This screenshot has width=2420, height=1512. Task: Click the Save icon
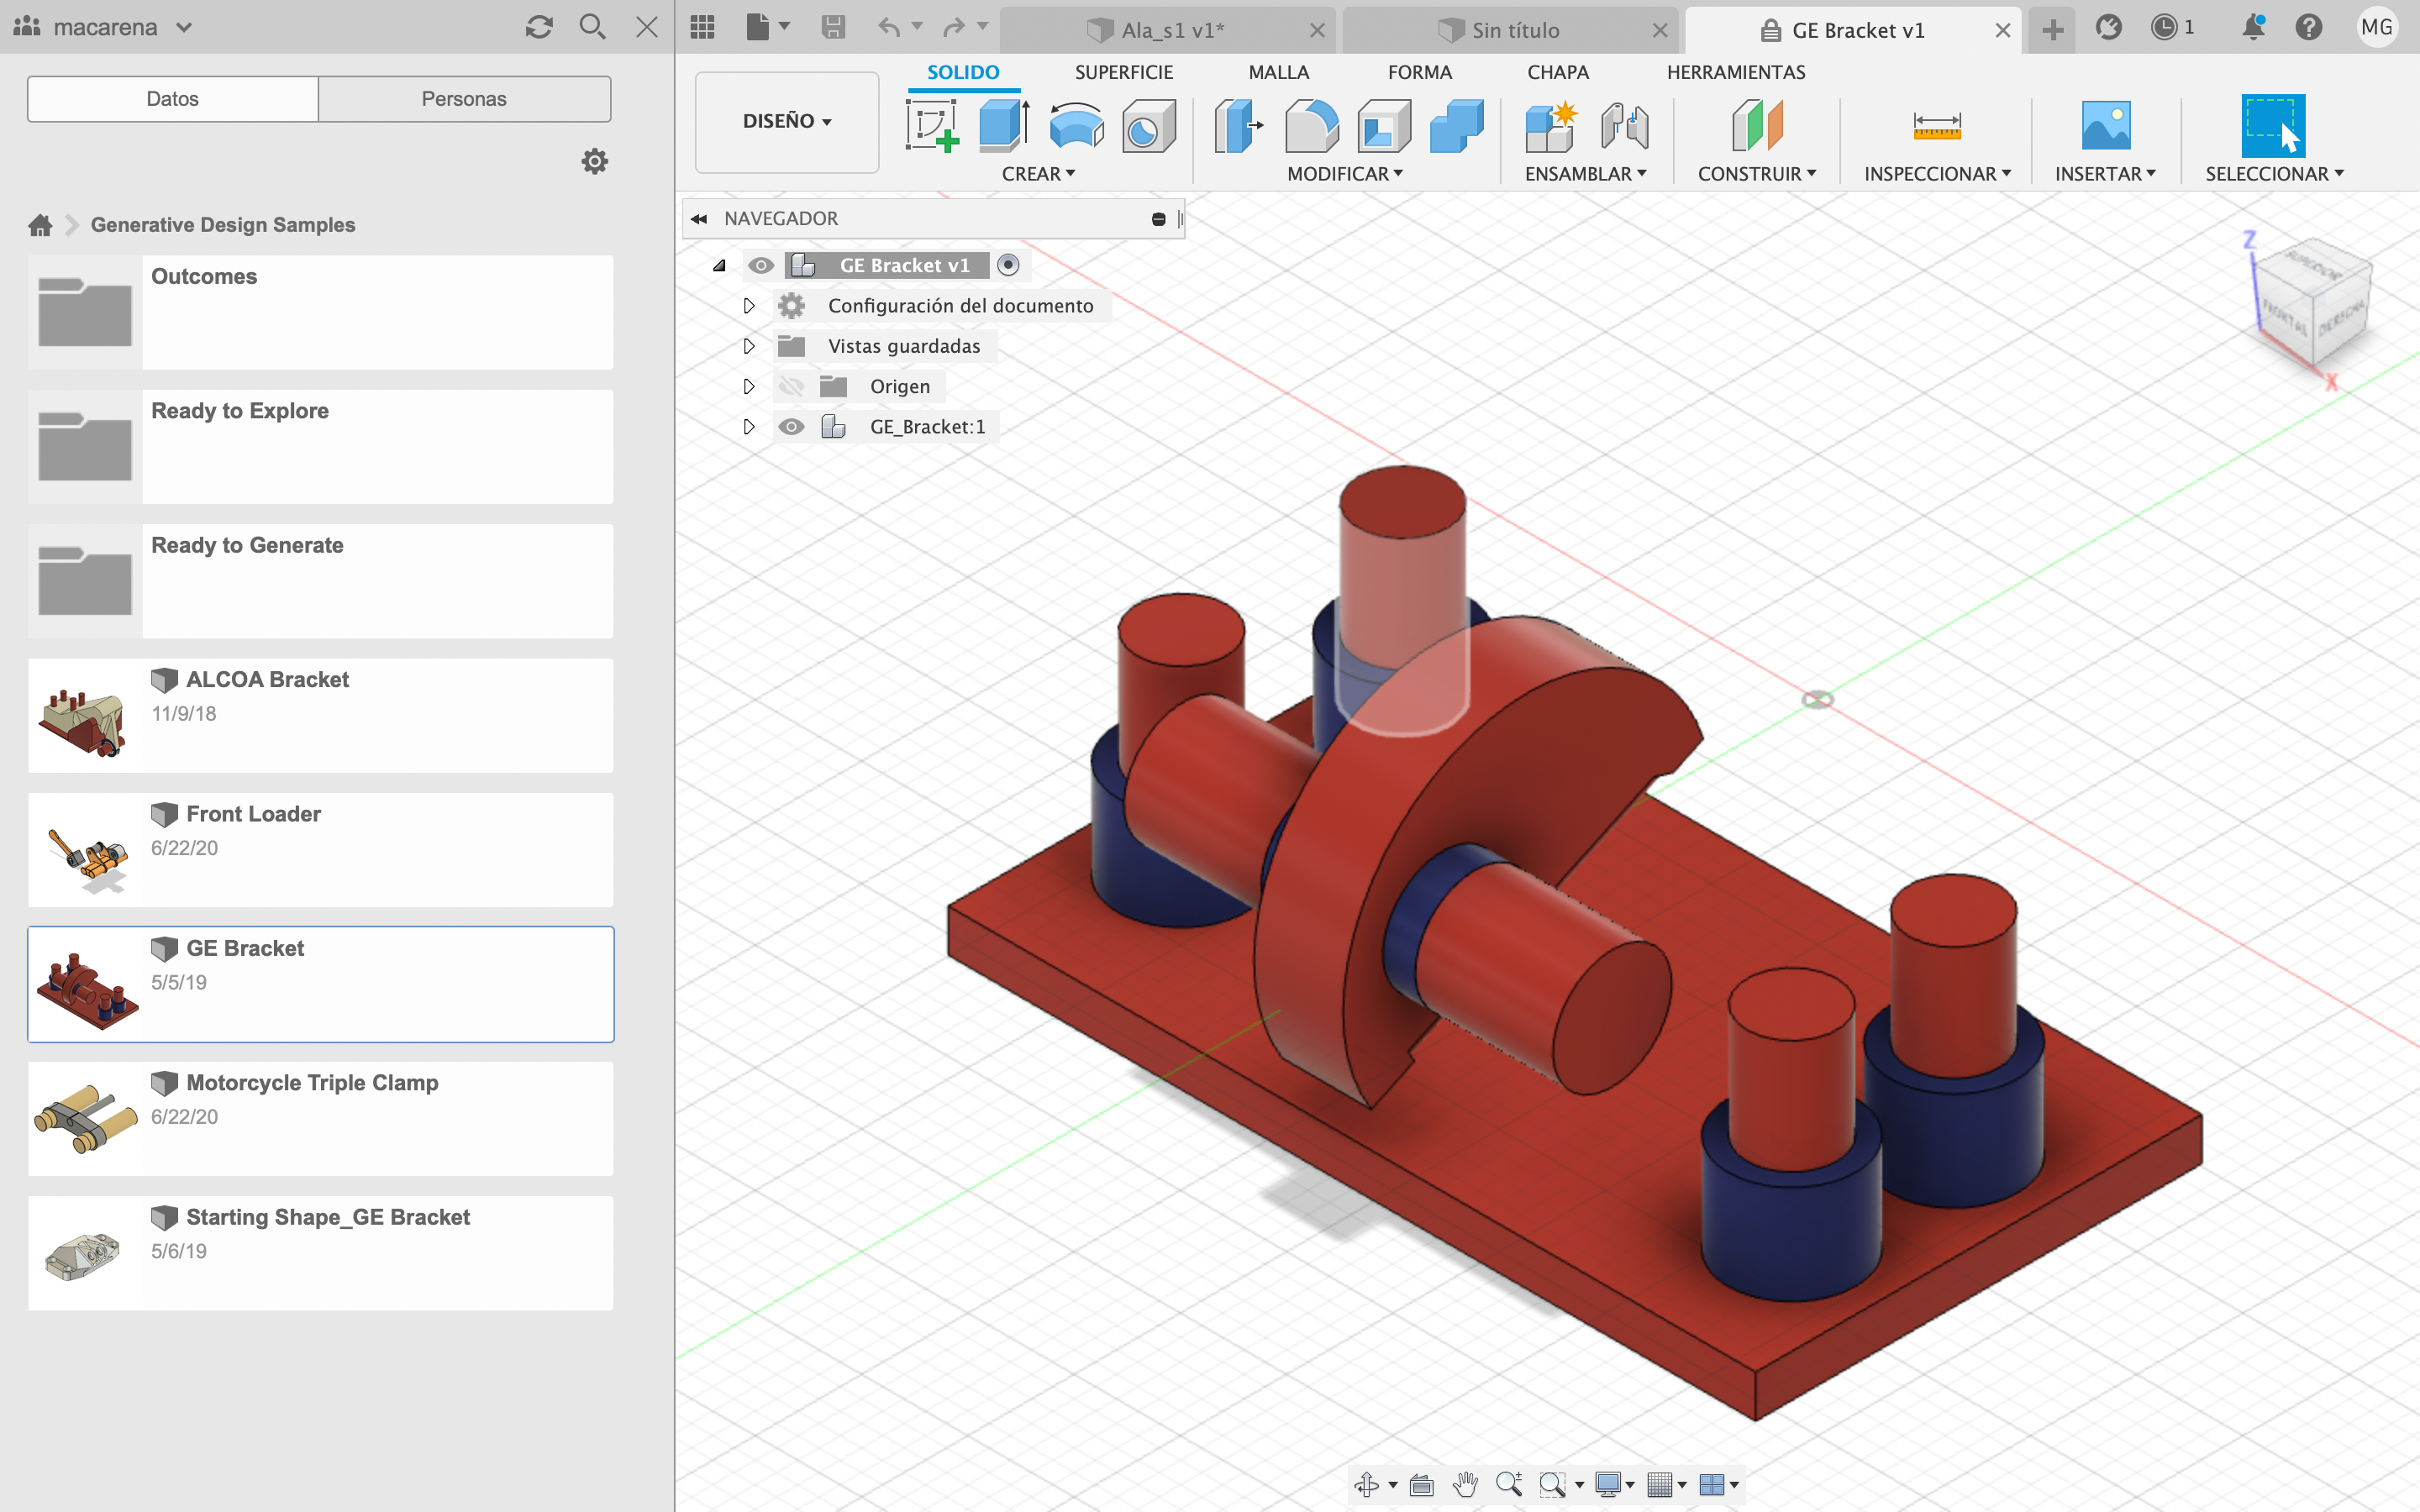coord(833,28)
